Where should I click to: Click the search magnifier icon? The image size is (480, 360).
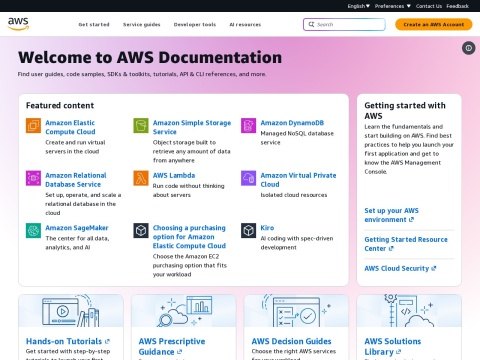[311, 24]
